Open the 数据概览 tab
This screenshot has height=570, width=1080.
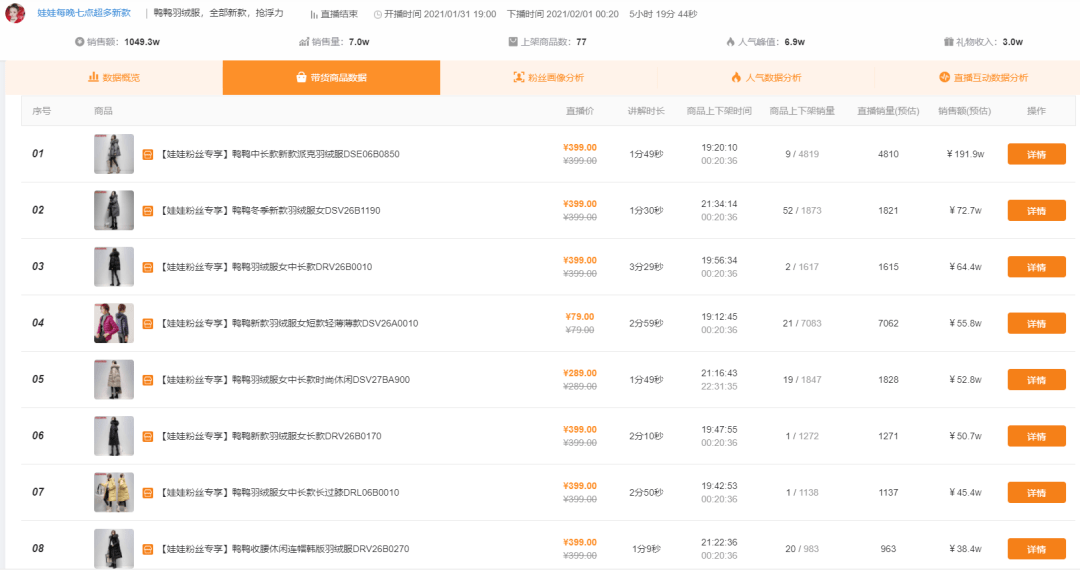pos(114,77)
